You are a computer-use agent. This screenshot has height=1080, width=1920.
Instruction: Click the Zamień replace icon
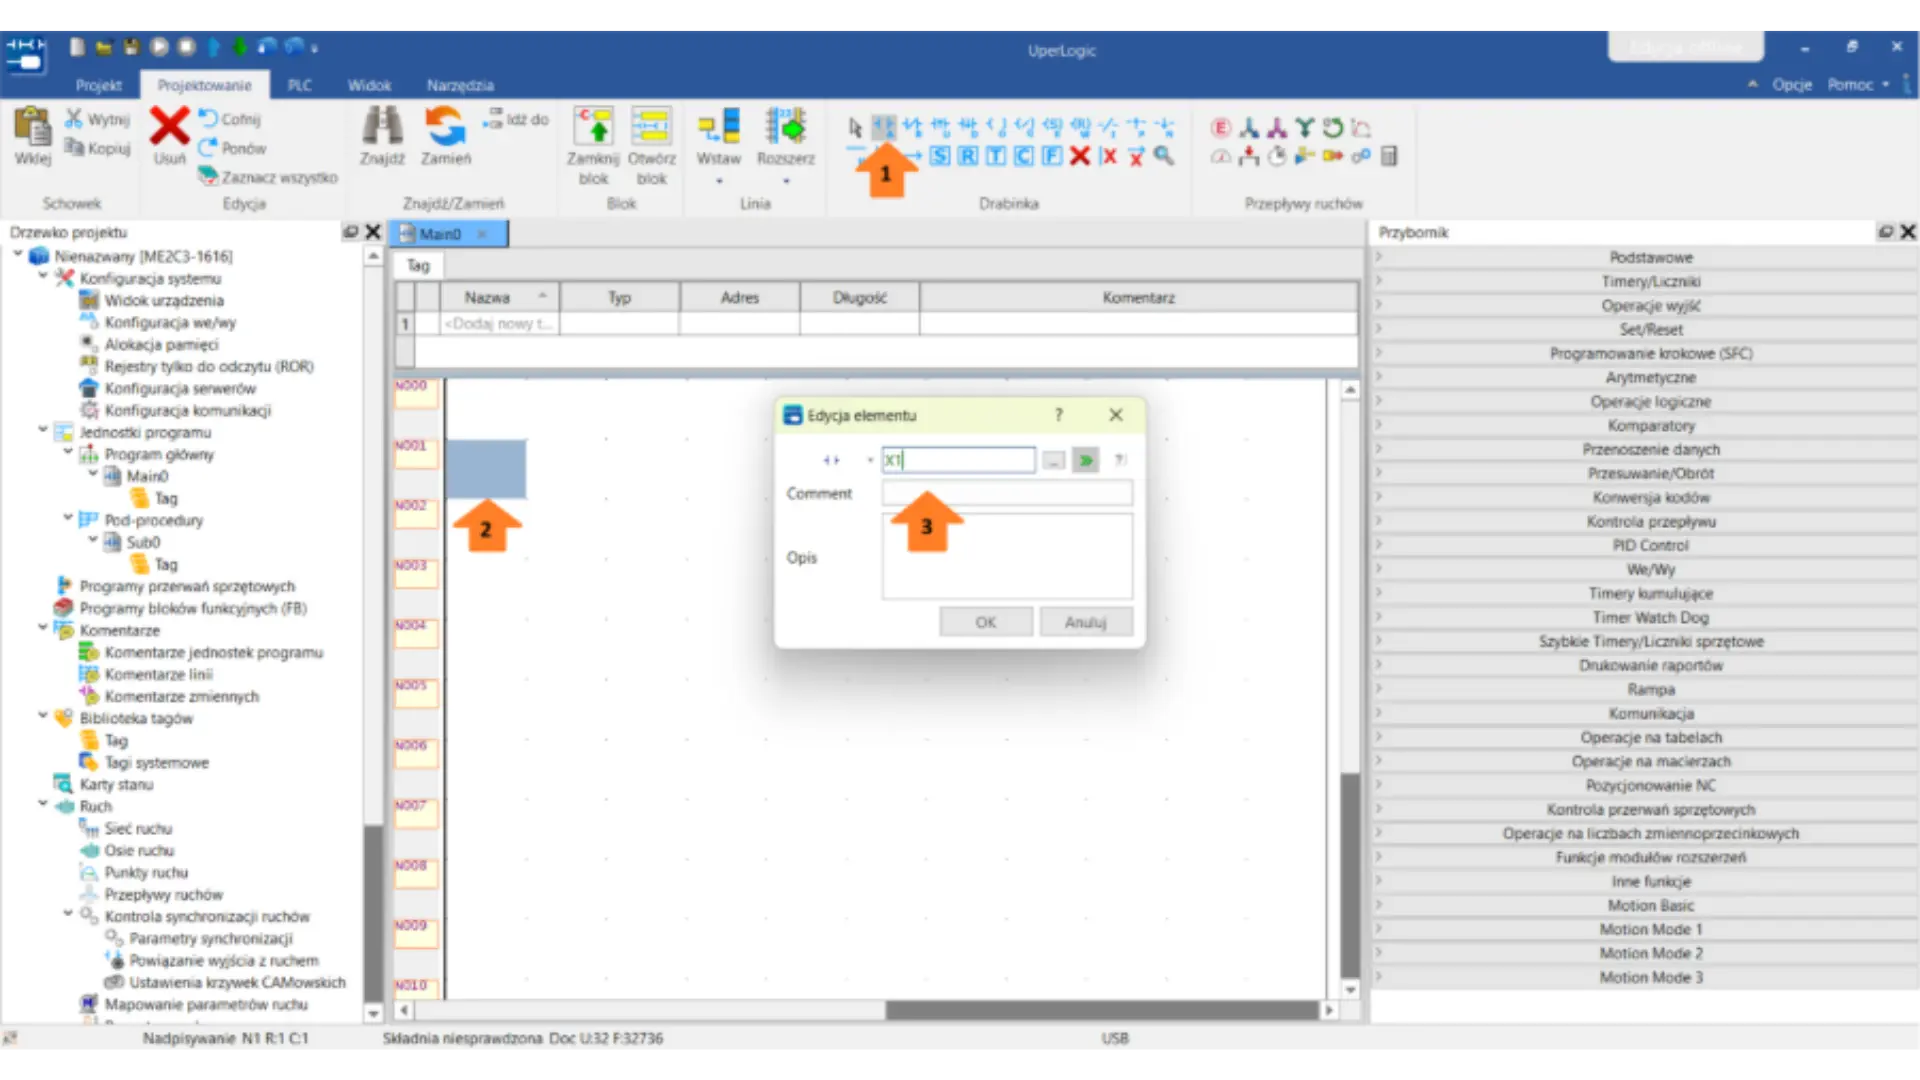[x=445, y=126]
